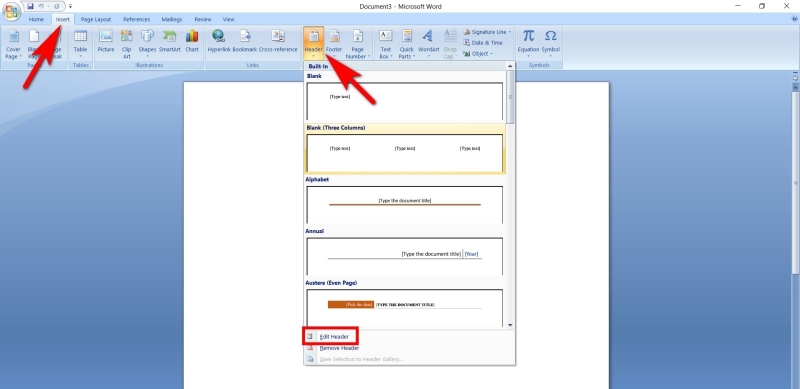Viewport: 800px width, 389px height.
Task: Open the Symbol menu
Action: pos(551,44)
